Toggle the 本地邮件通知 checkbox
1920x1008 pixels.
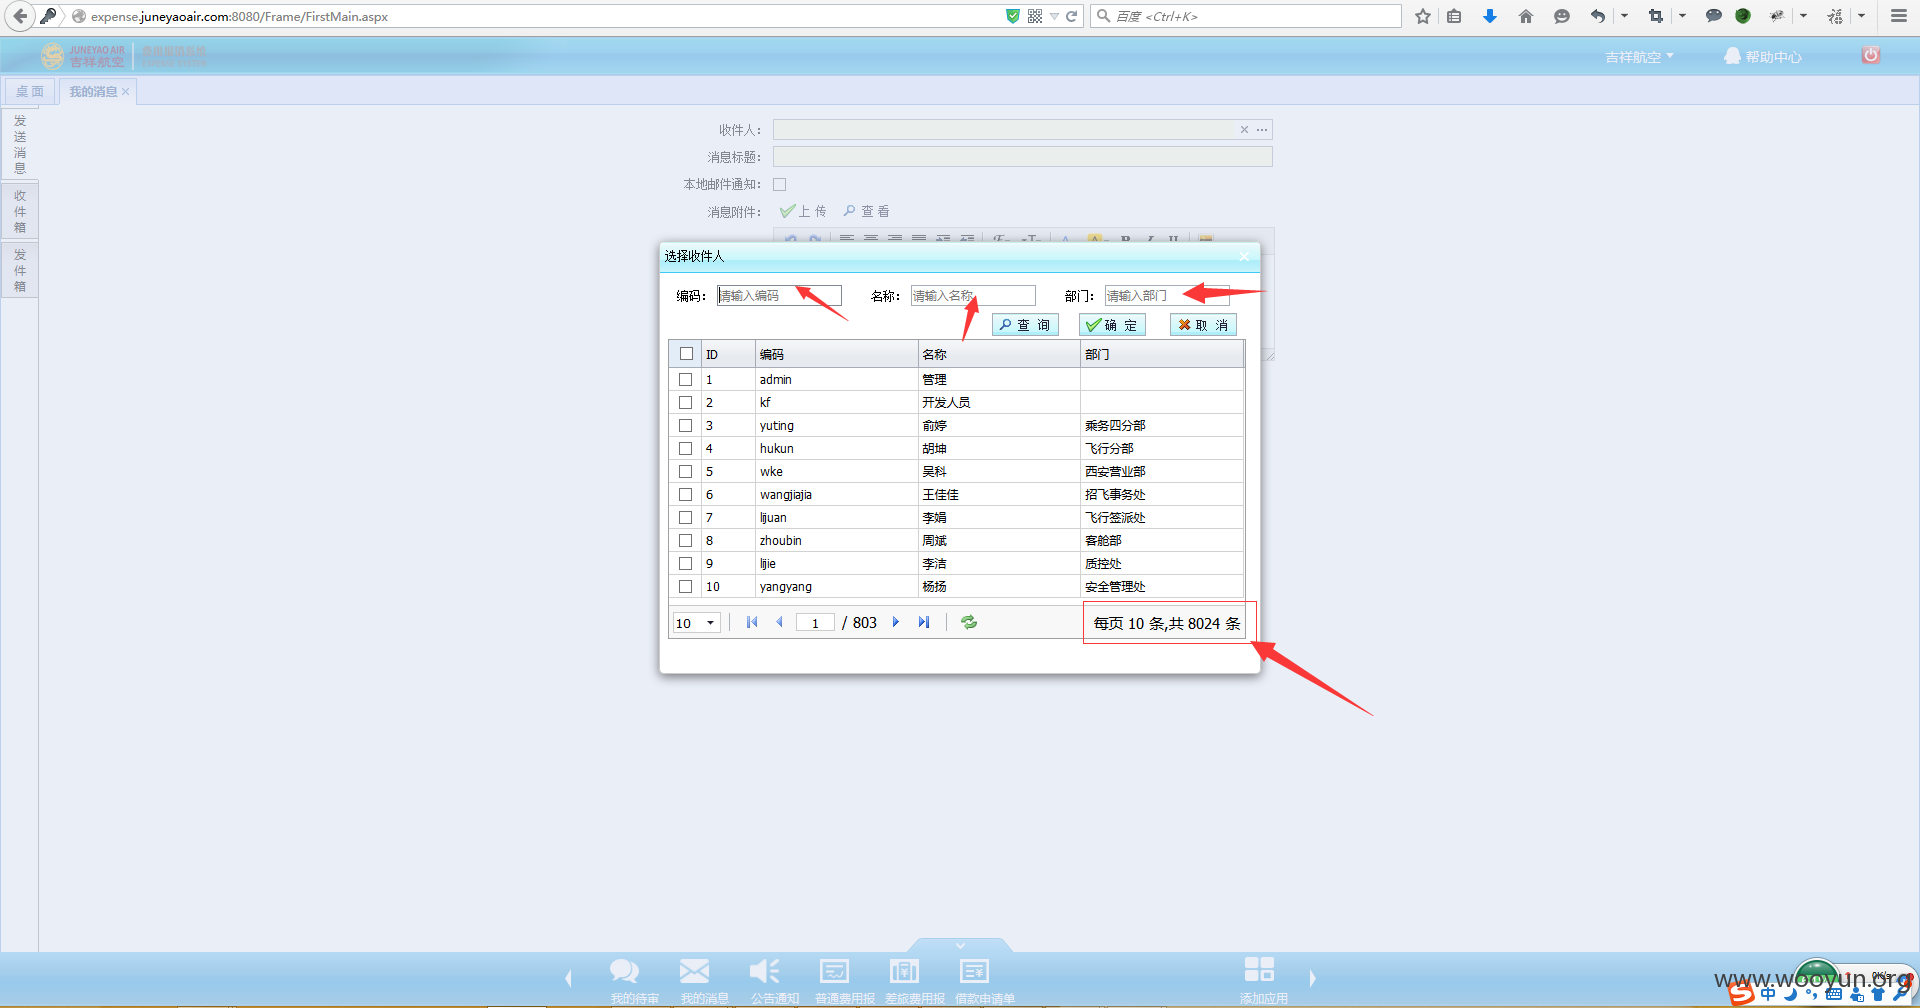[x=780, y=184]
